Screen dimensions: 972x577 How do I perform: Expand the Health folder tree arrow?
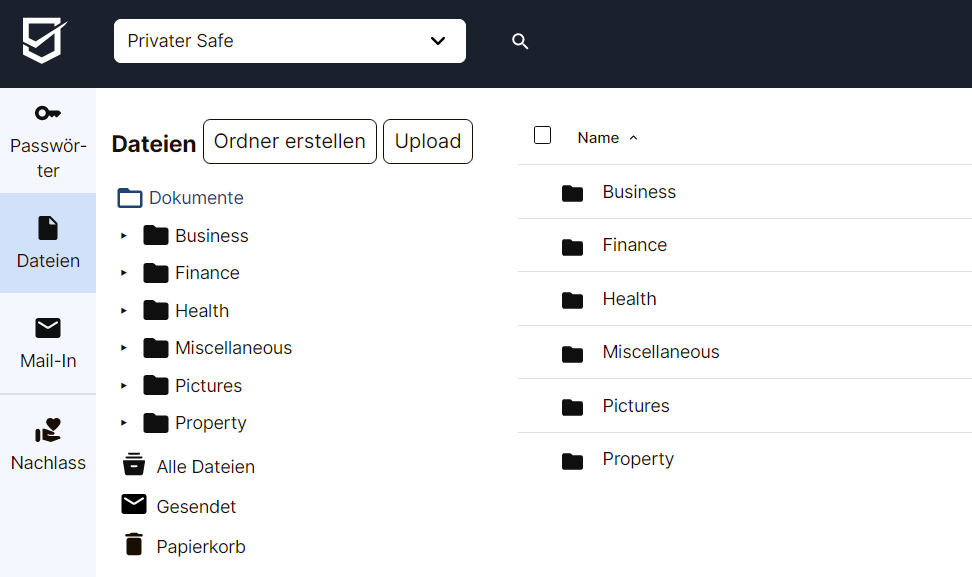123,311
